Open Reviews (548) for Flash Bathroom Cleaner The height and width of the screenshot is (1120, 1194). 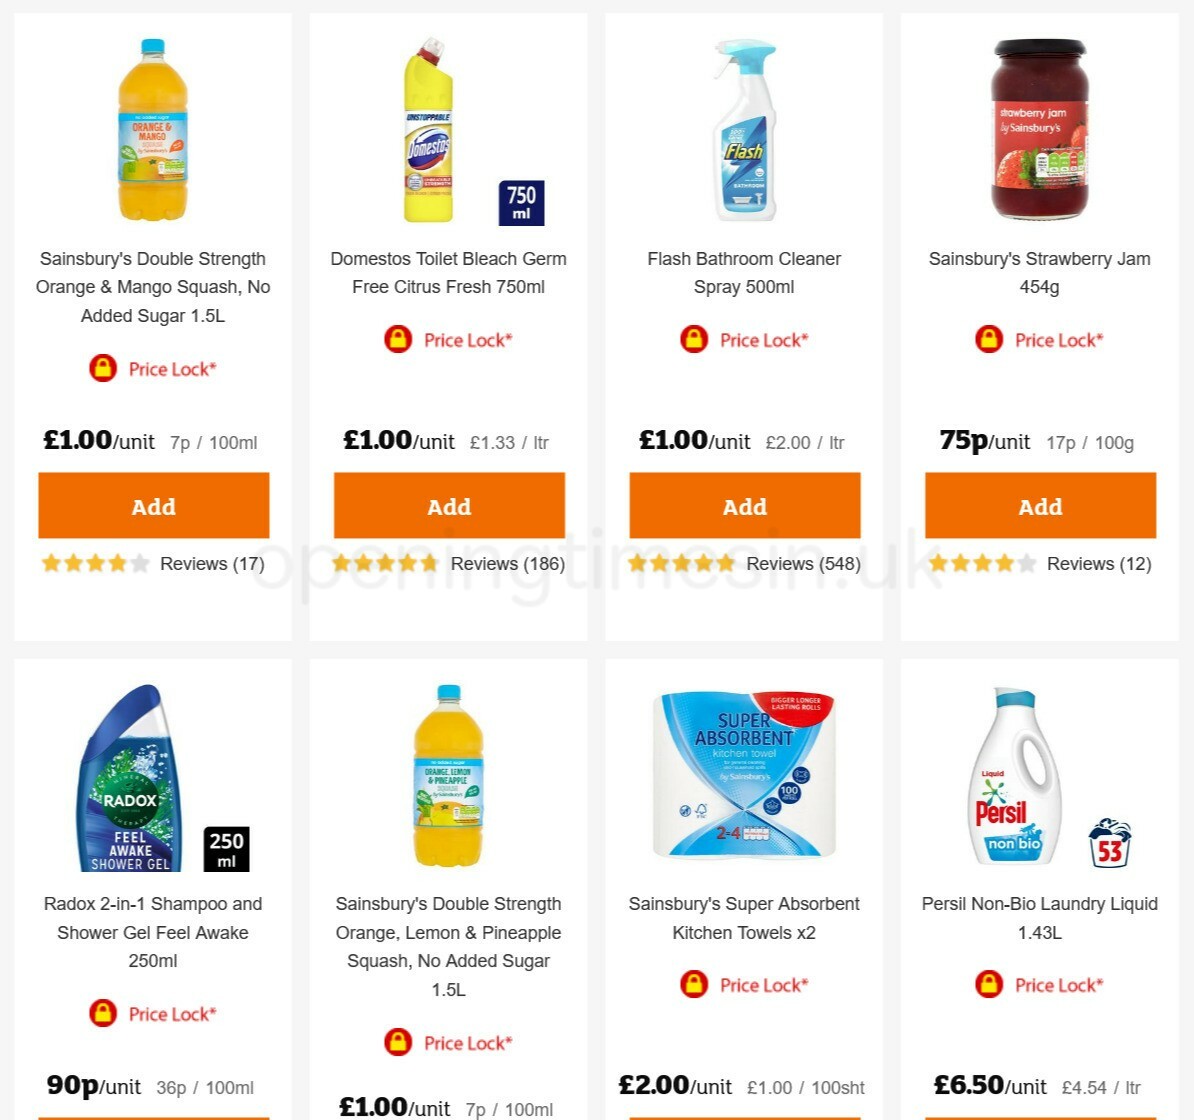pos(803,563)
